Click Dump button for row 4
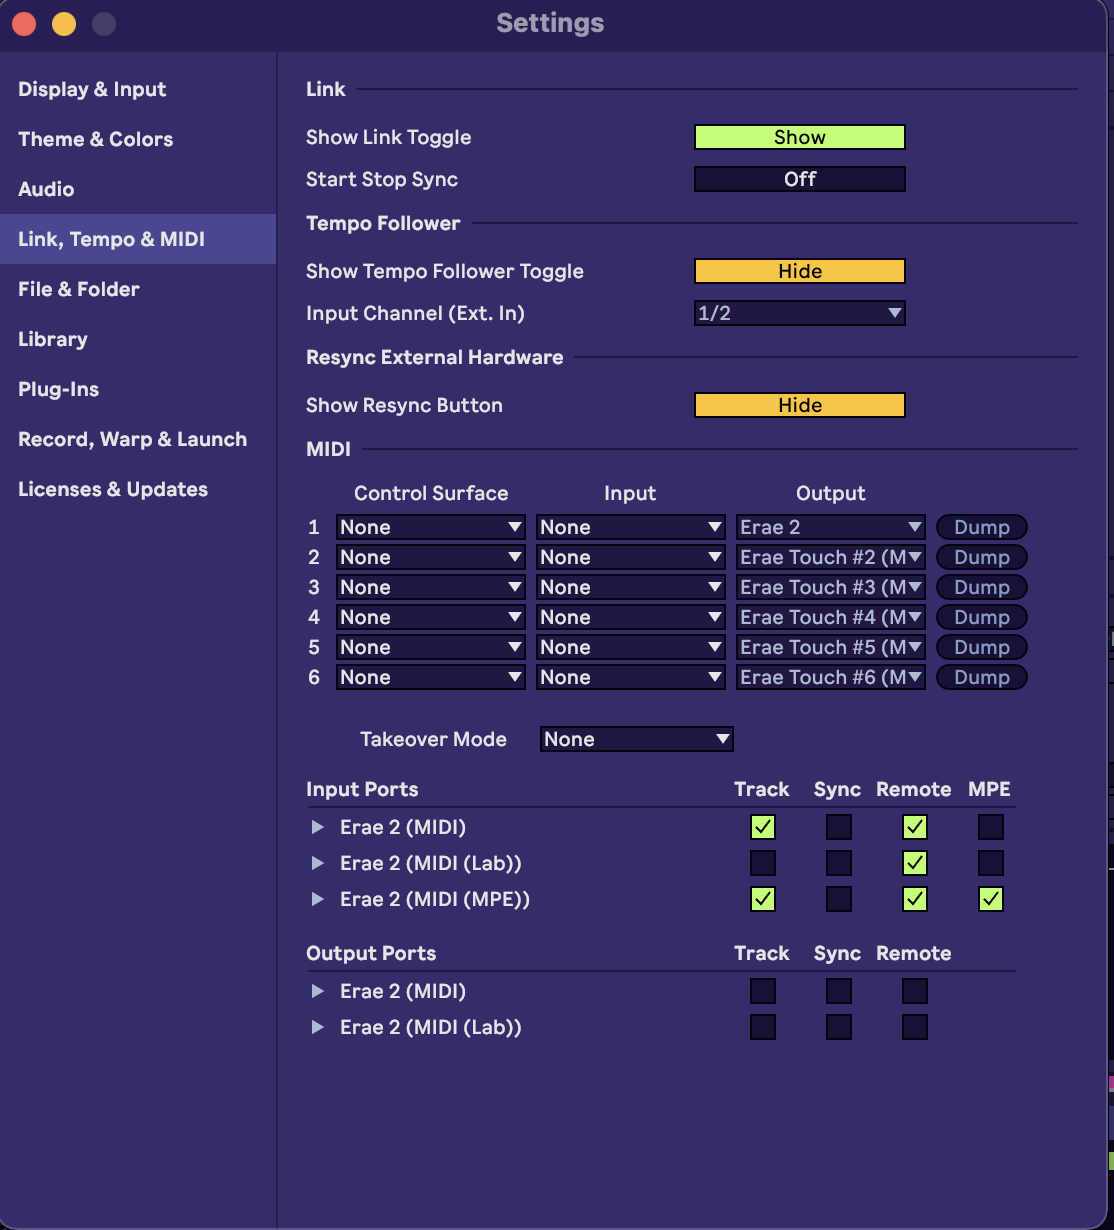This screenshot has height=1230, width=1114. pos(982,617)
